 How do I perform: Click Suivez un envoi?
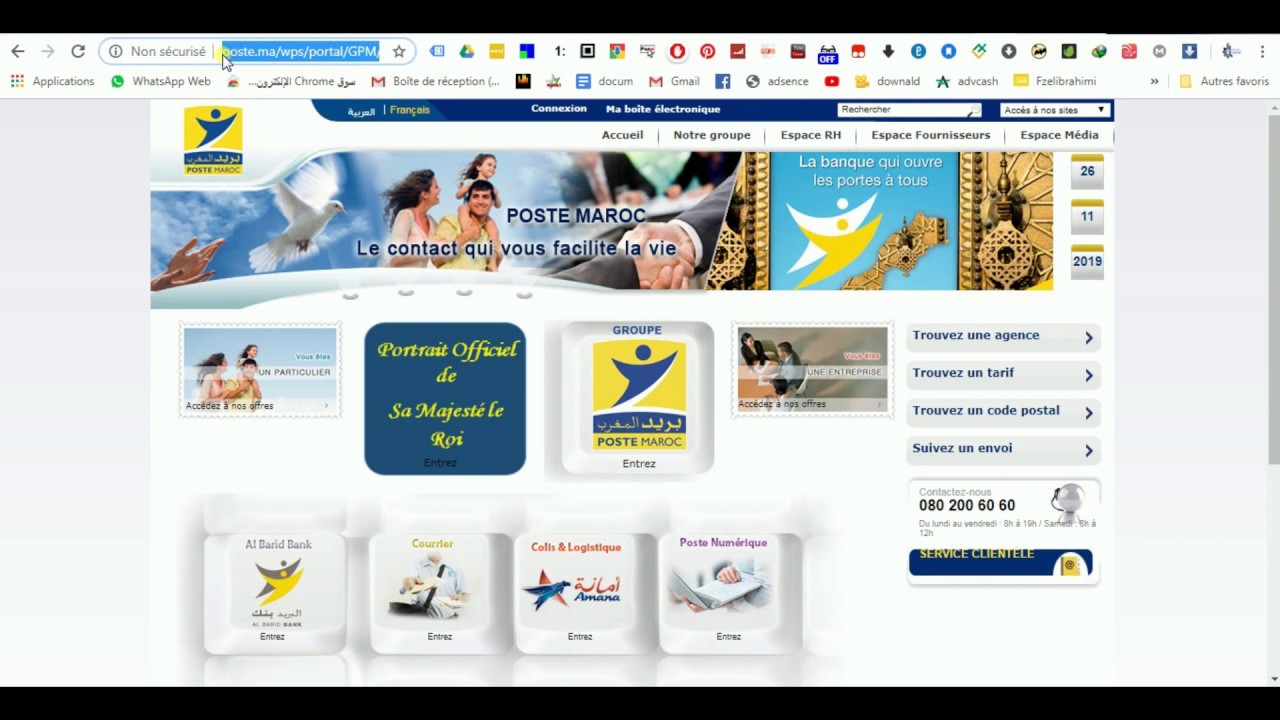[1003, 449]
